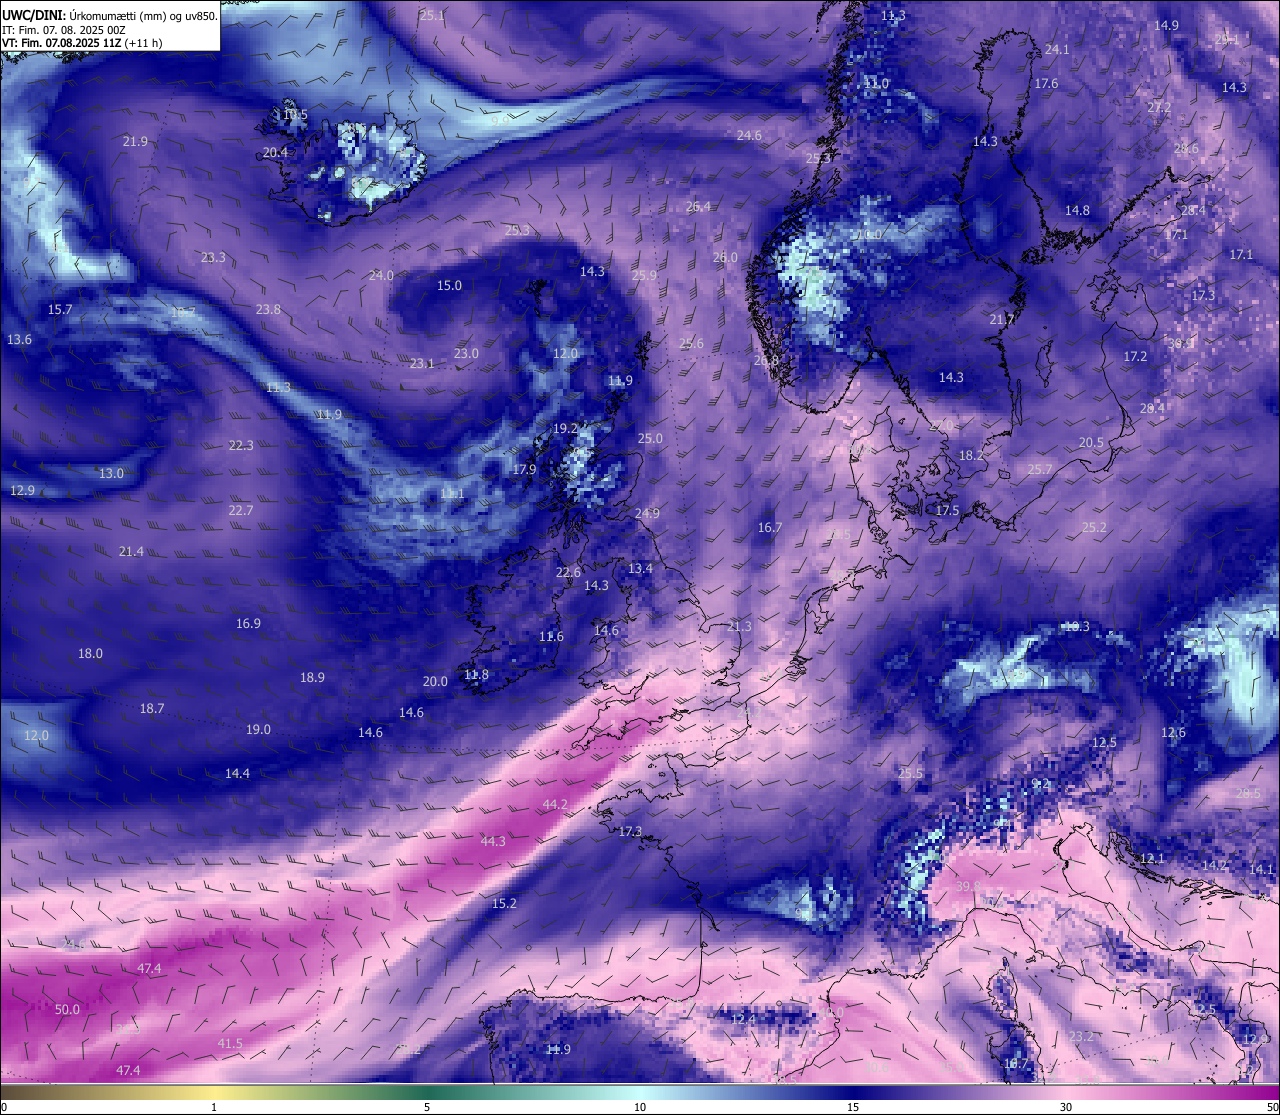Select the 39.8 value label

pos(968,887)
